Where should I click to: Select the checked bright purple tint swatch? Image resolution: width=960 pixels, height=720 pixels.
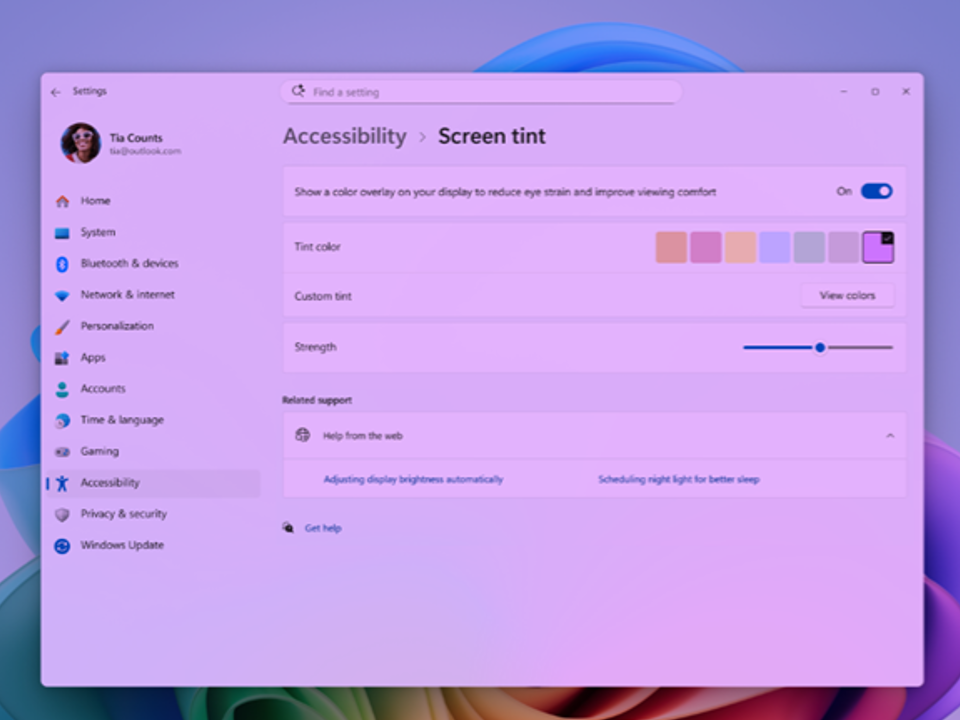coord(878,247)
